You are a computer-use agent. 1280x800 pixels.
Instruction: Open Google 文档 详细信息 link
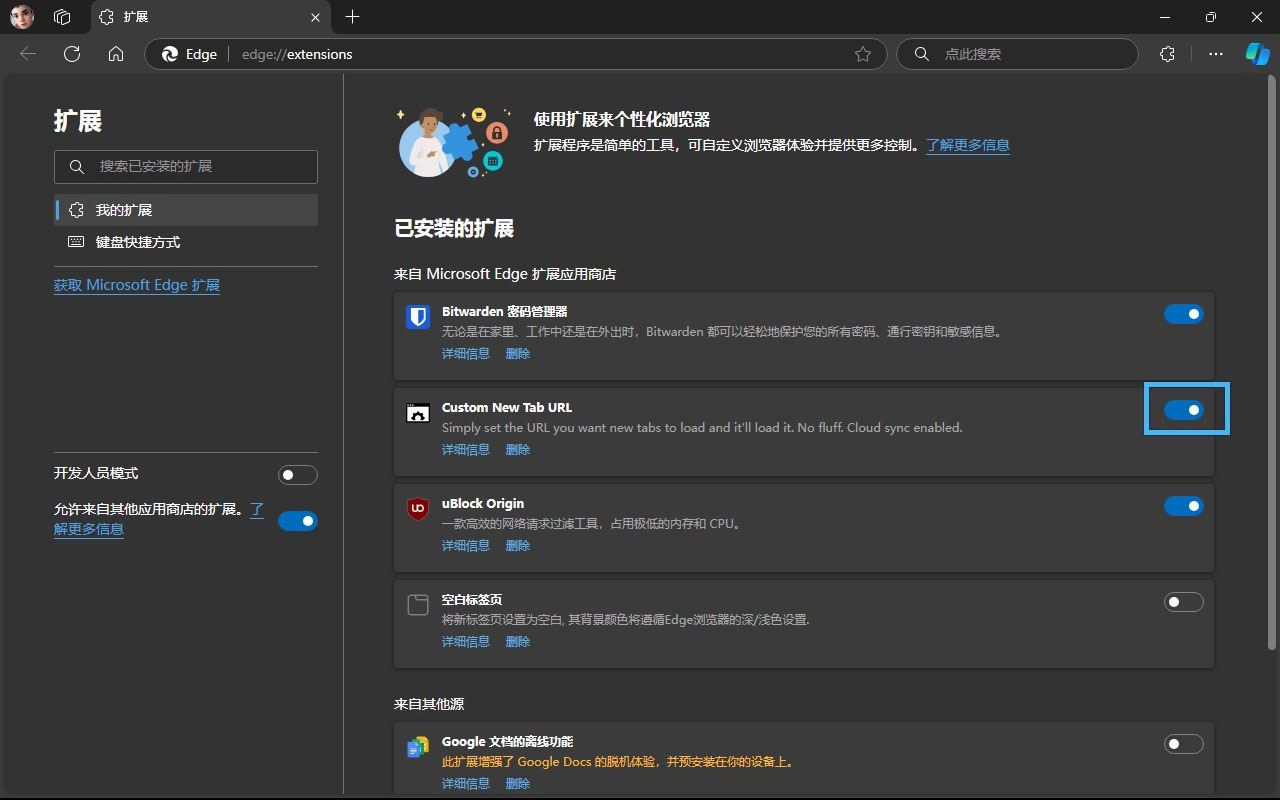[466, 783]
